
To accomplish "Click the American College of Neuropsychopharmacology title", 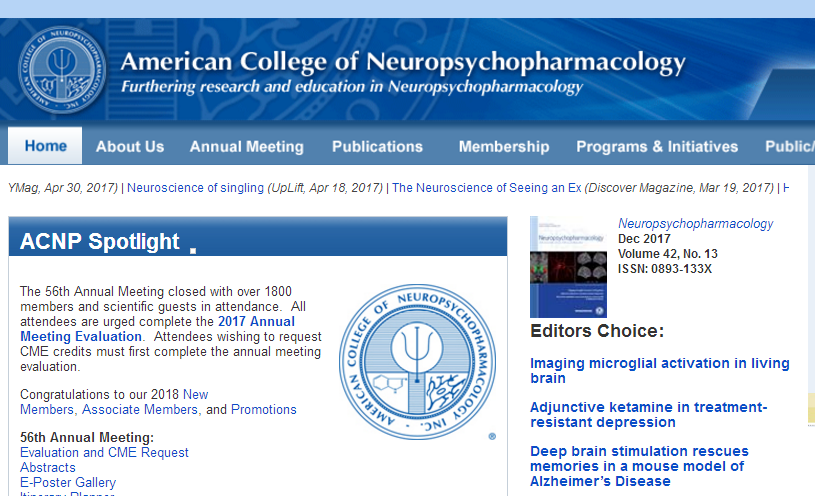I will 403,62.
